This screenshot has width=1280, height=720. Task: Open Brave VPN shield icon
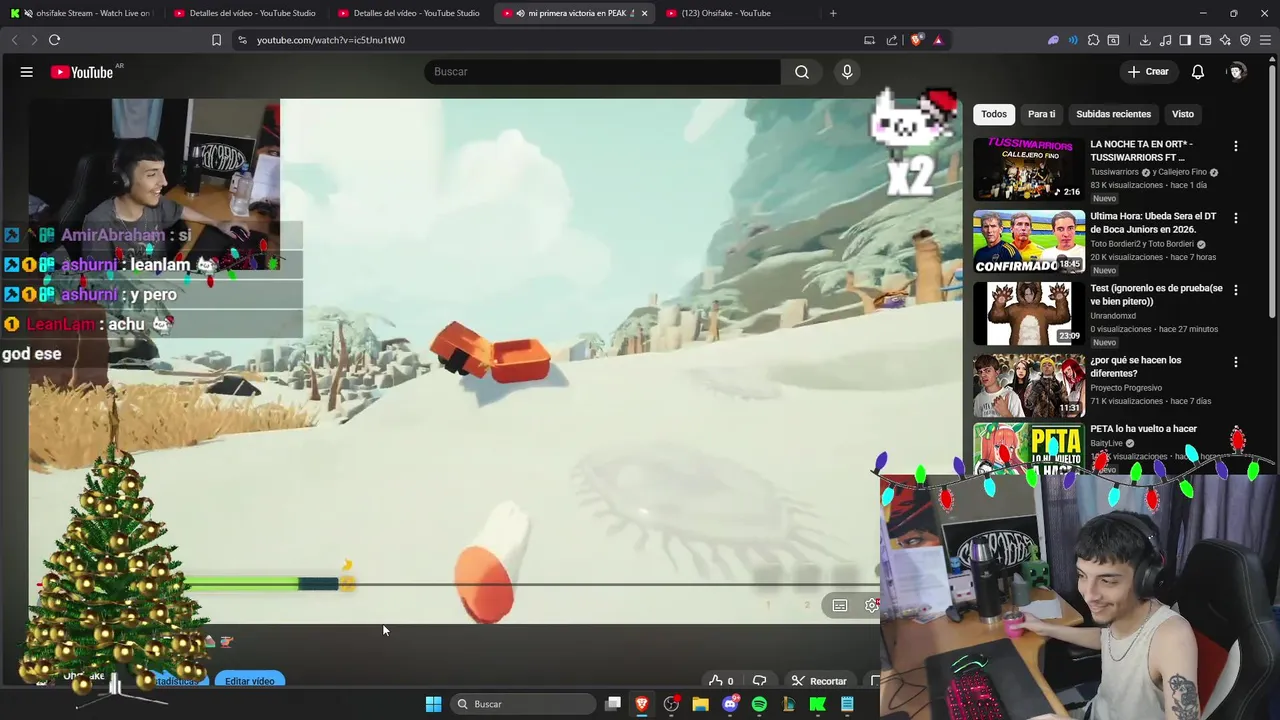point(1245,40)
